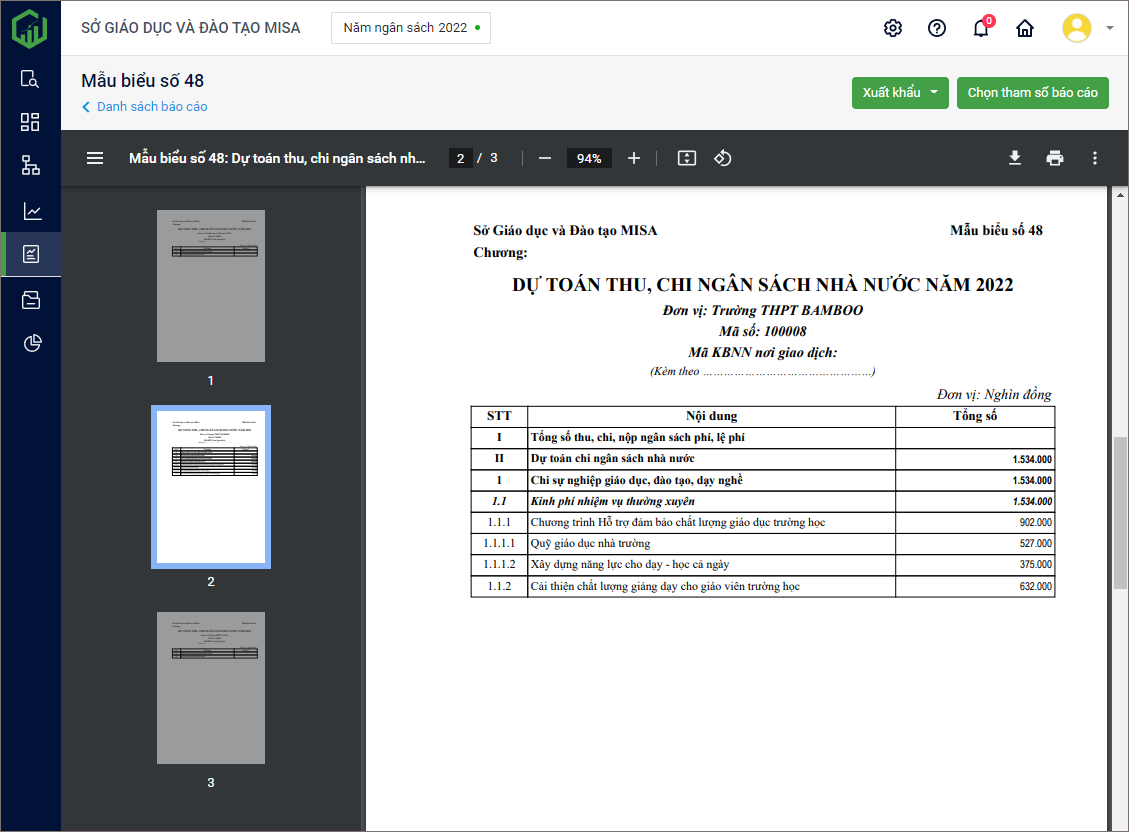The width and height of the screenshot is (1129, 832).
Task: Open the notifications bell
Action: (x=981, y=28)
